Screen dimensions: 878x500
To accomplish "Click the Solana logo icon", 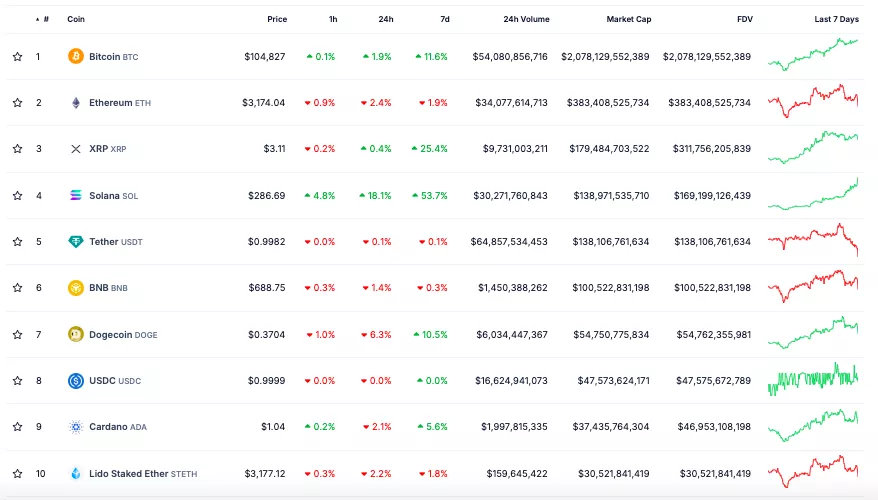I will click(x=75, y=196).
